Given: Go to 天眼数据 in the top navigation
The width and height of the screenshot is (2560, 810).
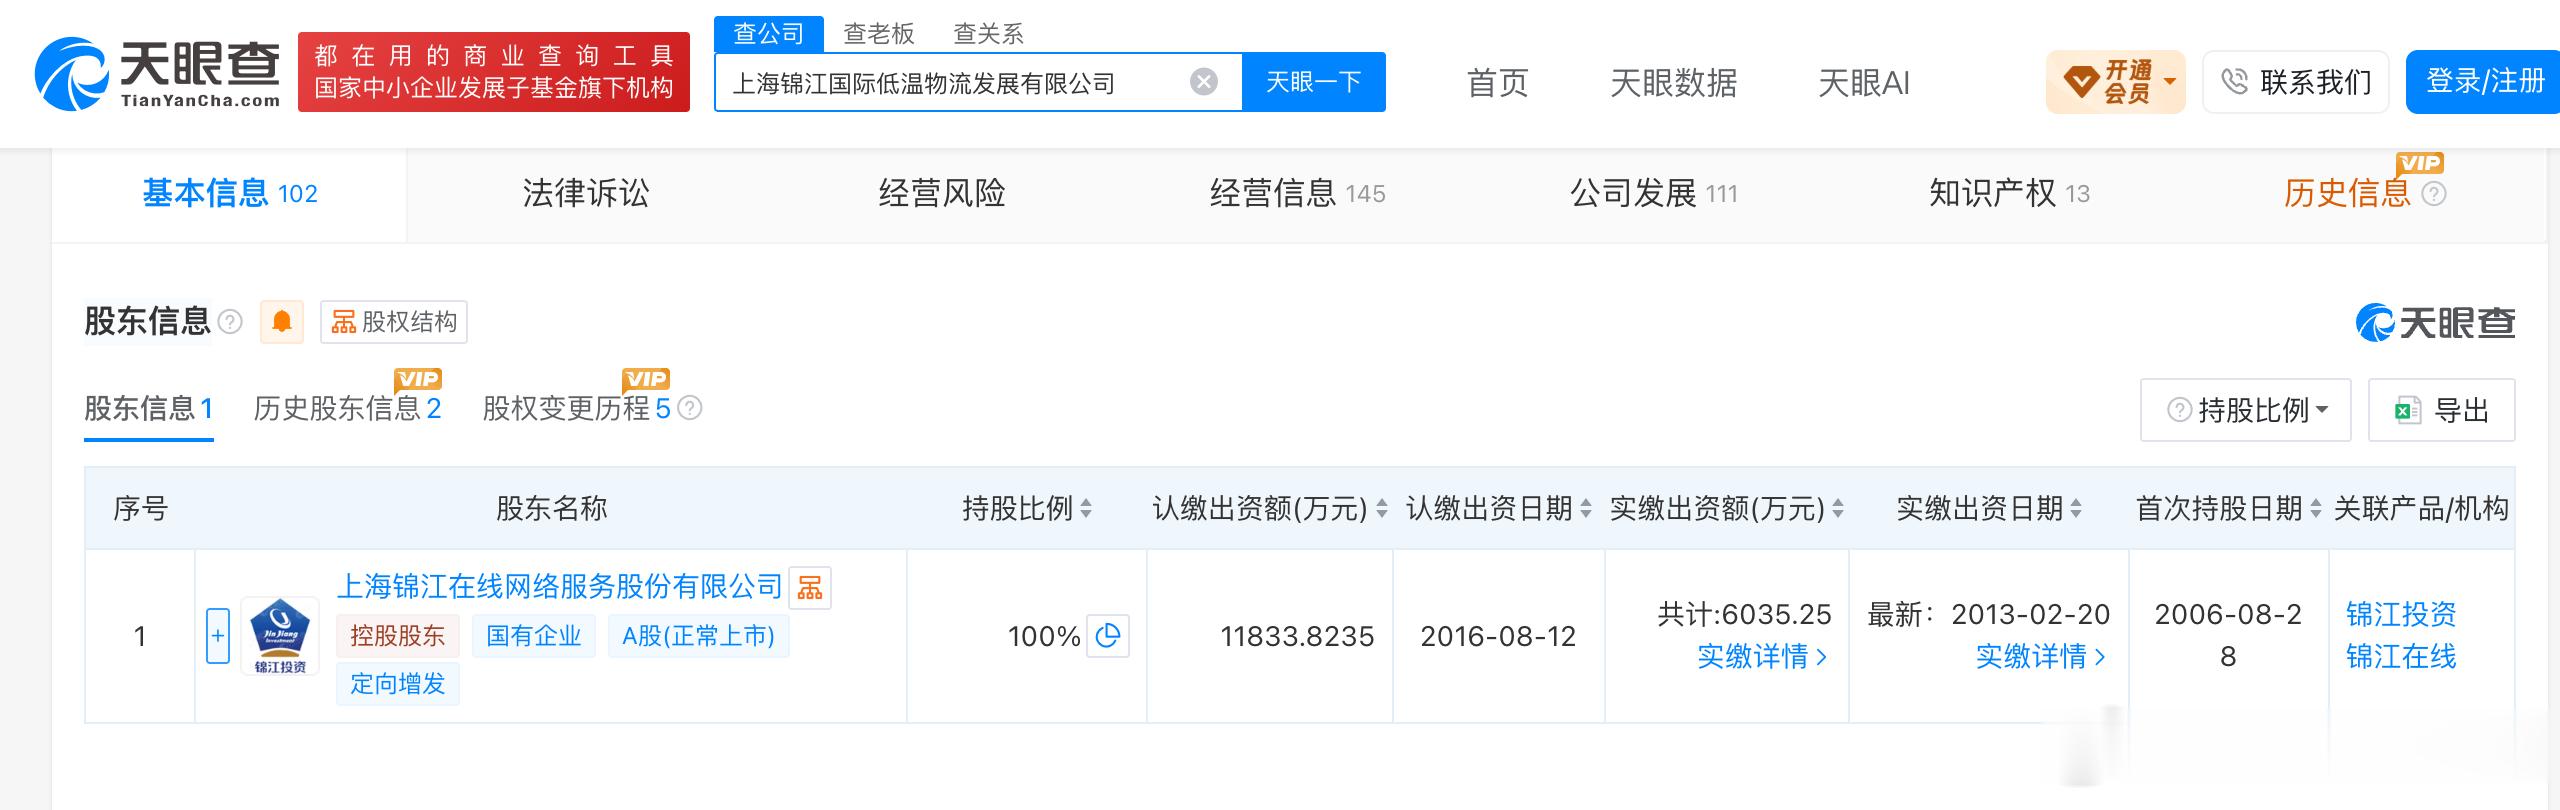Looking at the screenshot, I should pos(1674,82).
